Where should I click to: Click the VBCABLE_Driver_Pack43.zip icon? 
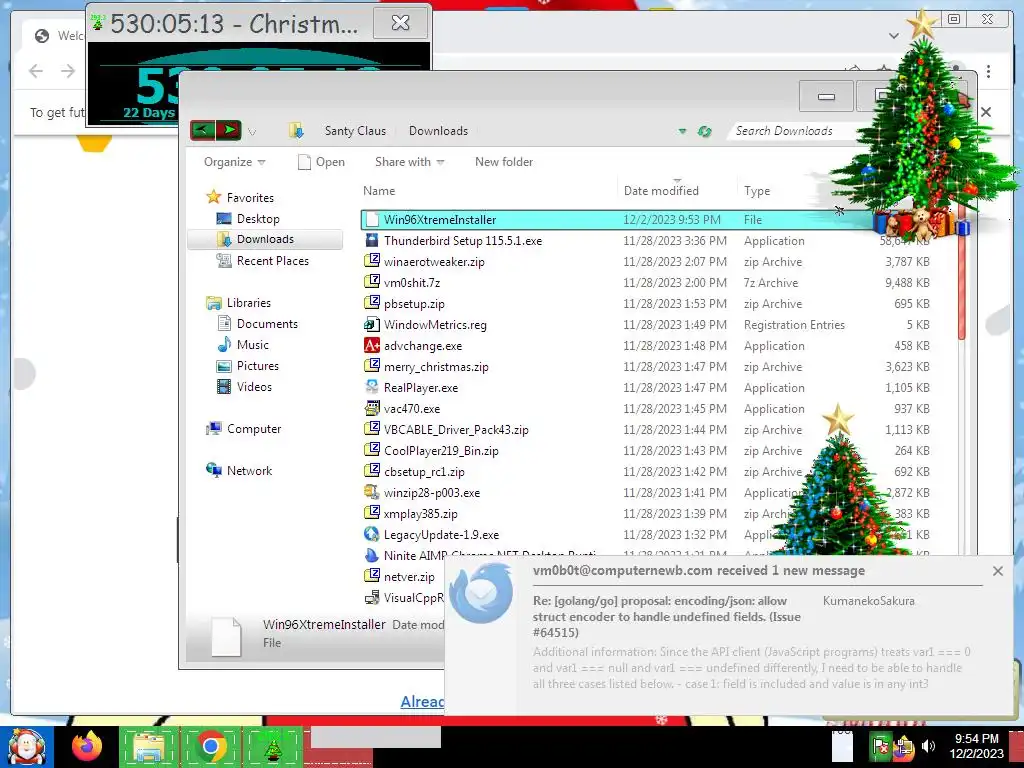372,429
